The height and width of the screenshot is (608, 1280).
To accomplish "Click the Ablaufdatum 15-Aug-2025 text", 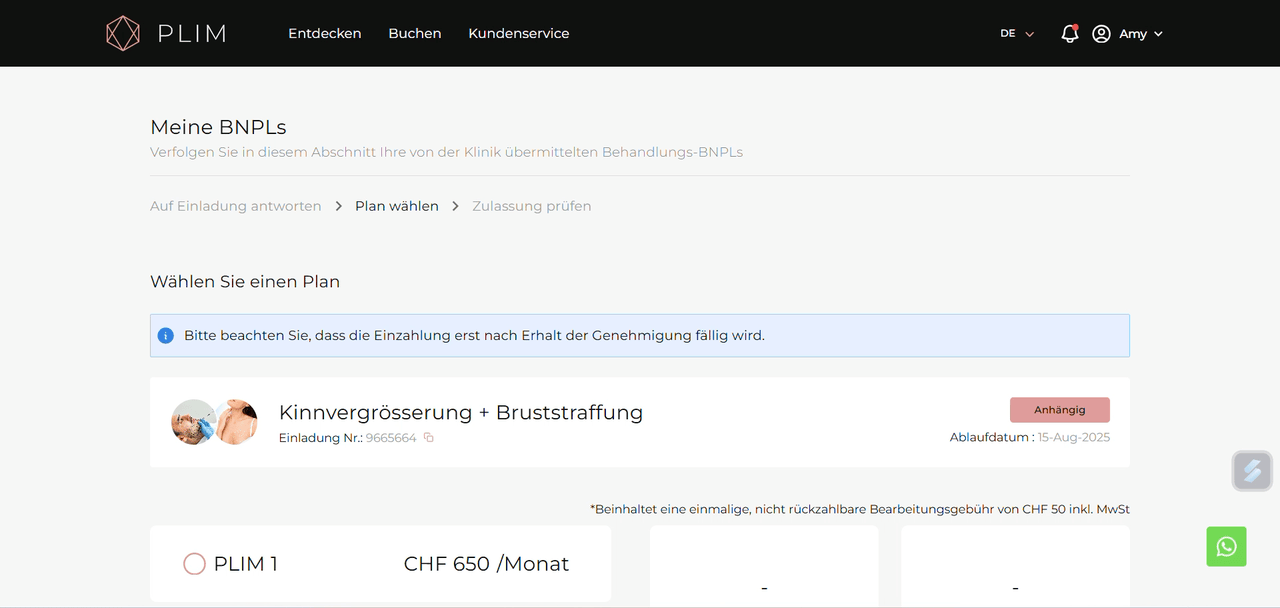I will [1030, 437].
